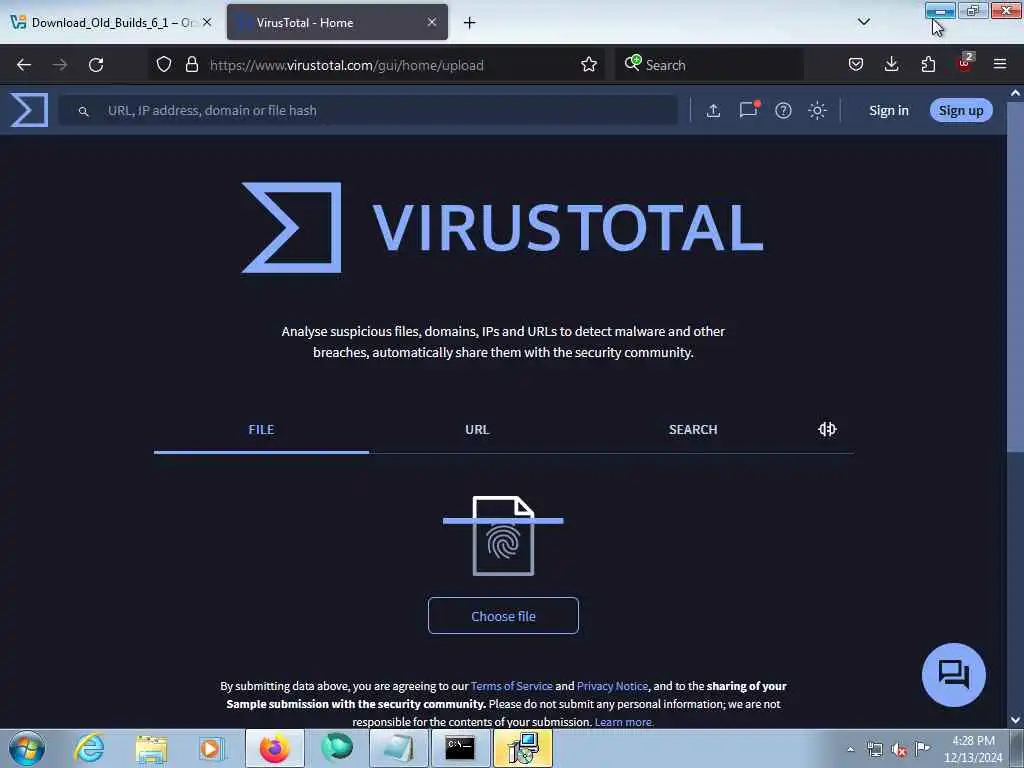Expand the list all tabs chevron

click(x=863, y=22)
